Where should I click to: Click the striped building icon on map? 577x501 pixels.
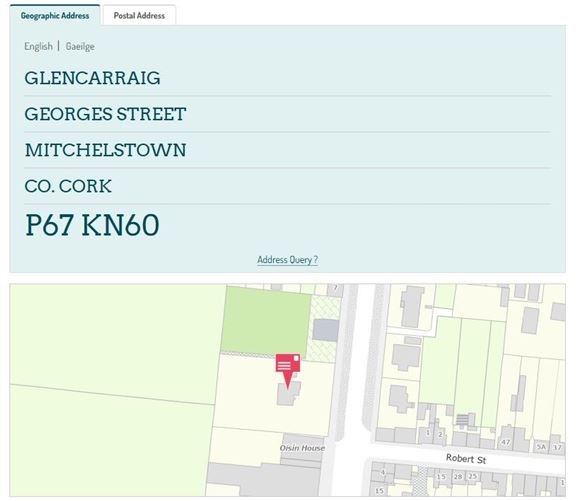coord(463,420)
